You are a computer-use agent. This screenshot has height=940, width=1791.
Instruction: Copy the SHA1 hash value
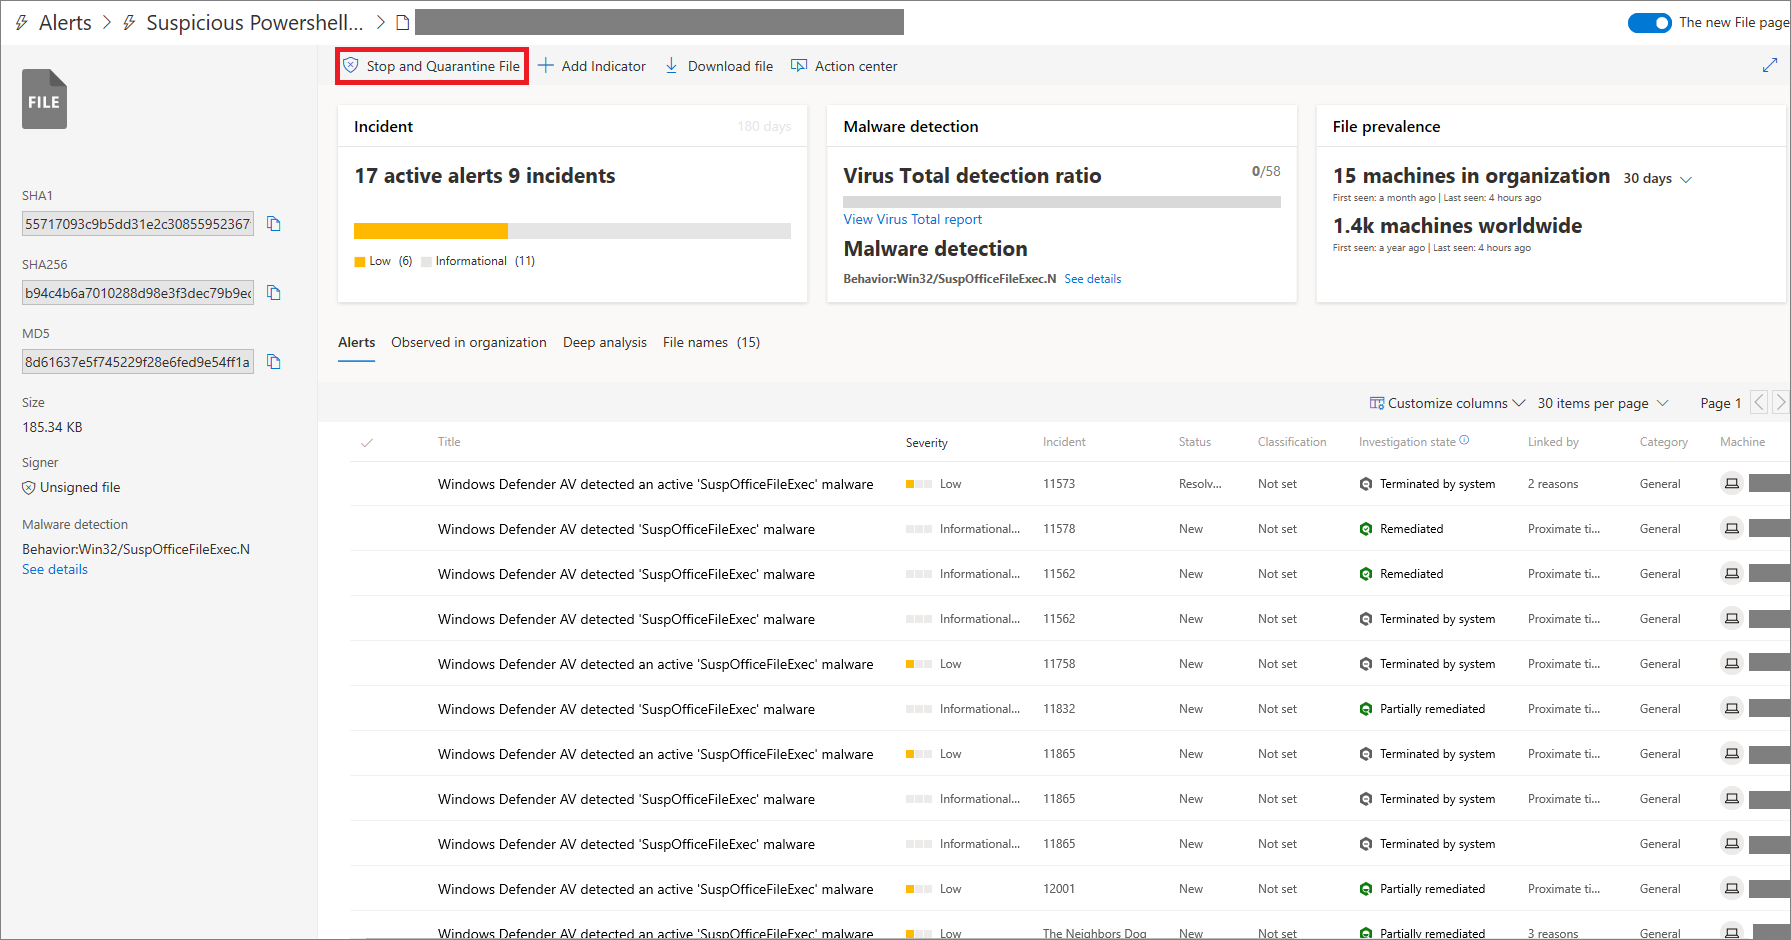274,224
